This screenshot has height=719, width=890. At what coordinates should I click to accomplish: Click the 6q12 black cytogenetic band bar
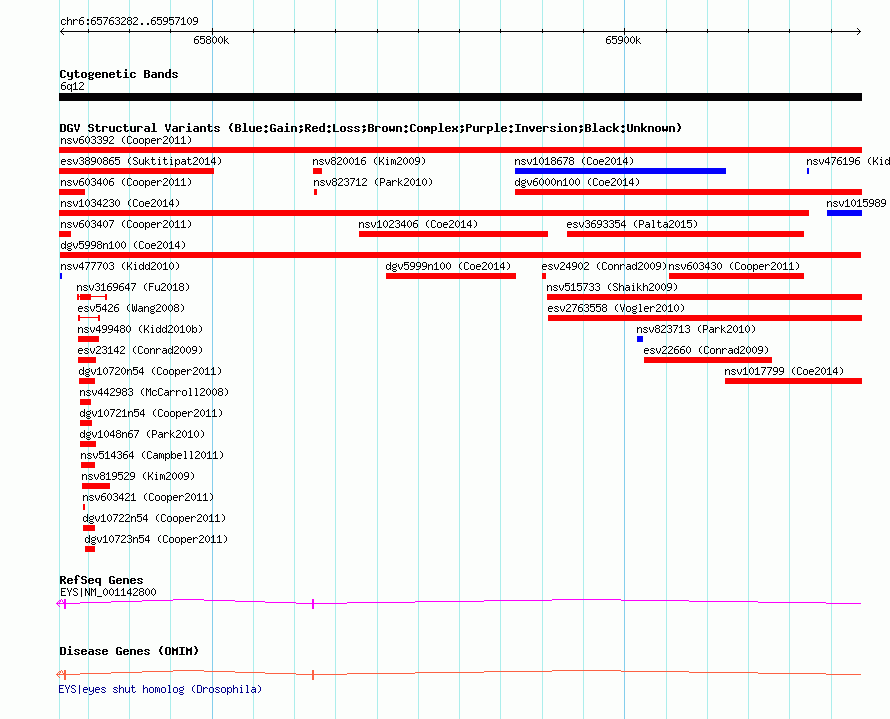[x=460, y=97]
